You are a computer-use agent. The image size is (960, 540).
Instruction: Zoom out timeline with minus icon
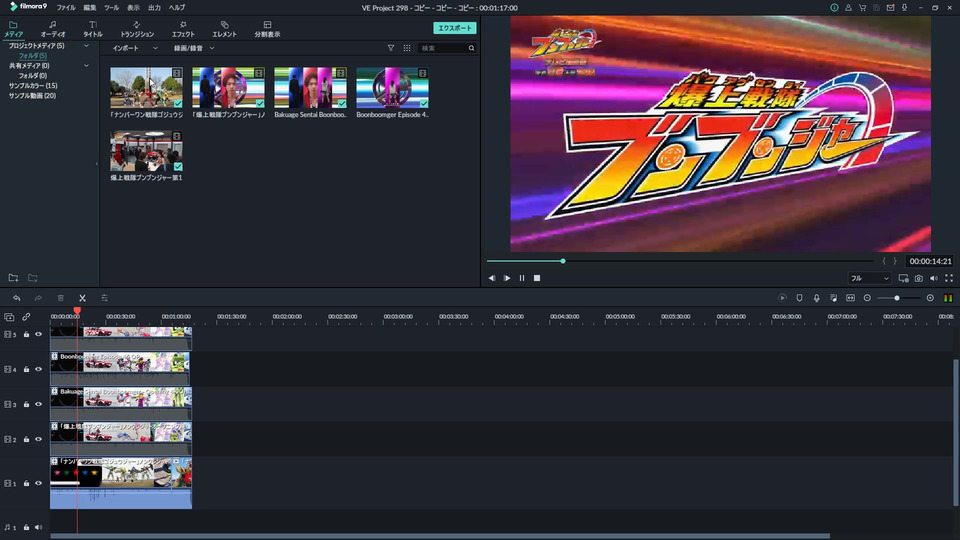867,298
